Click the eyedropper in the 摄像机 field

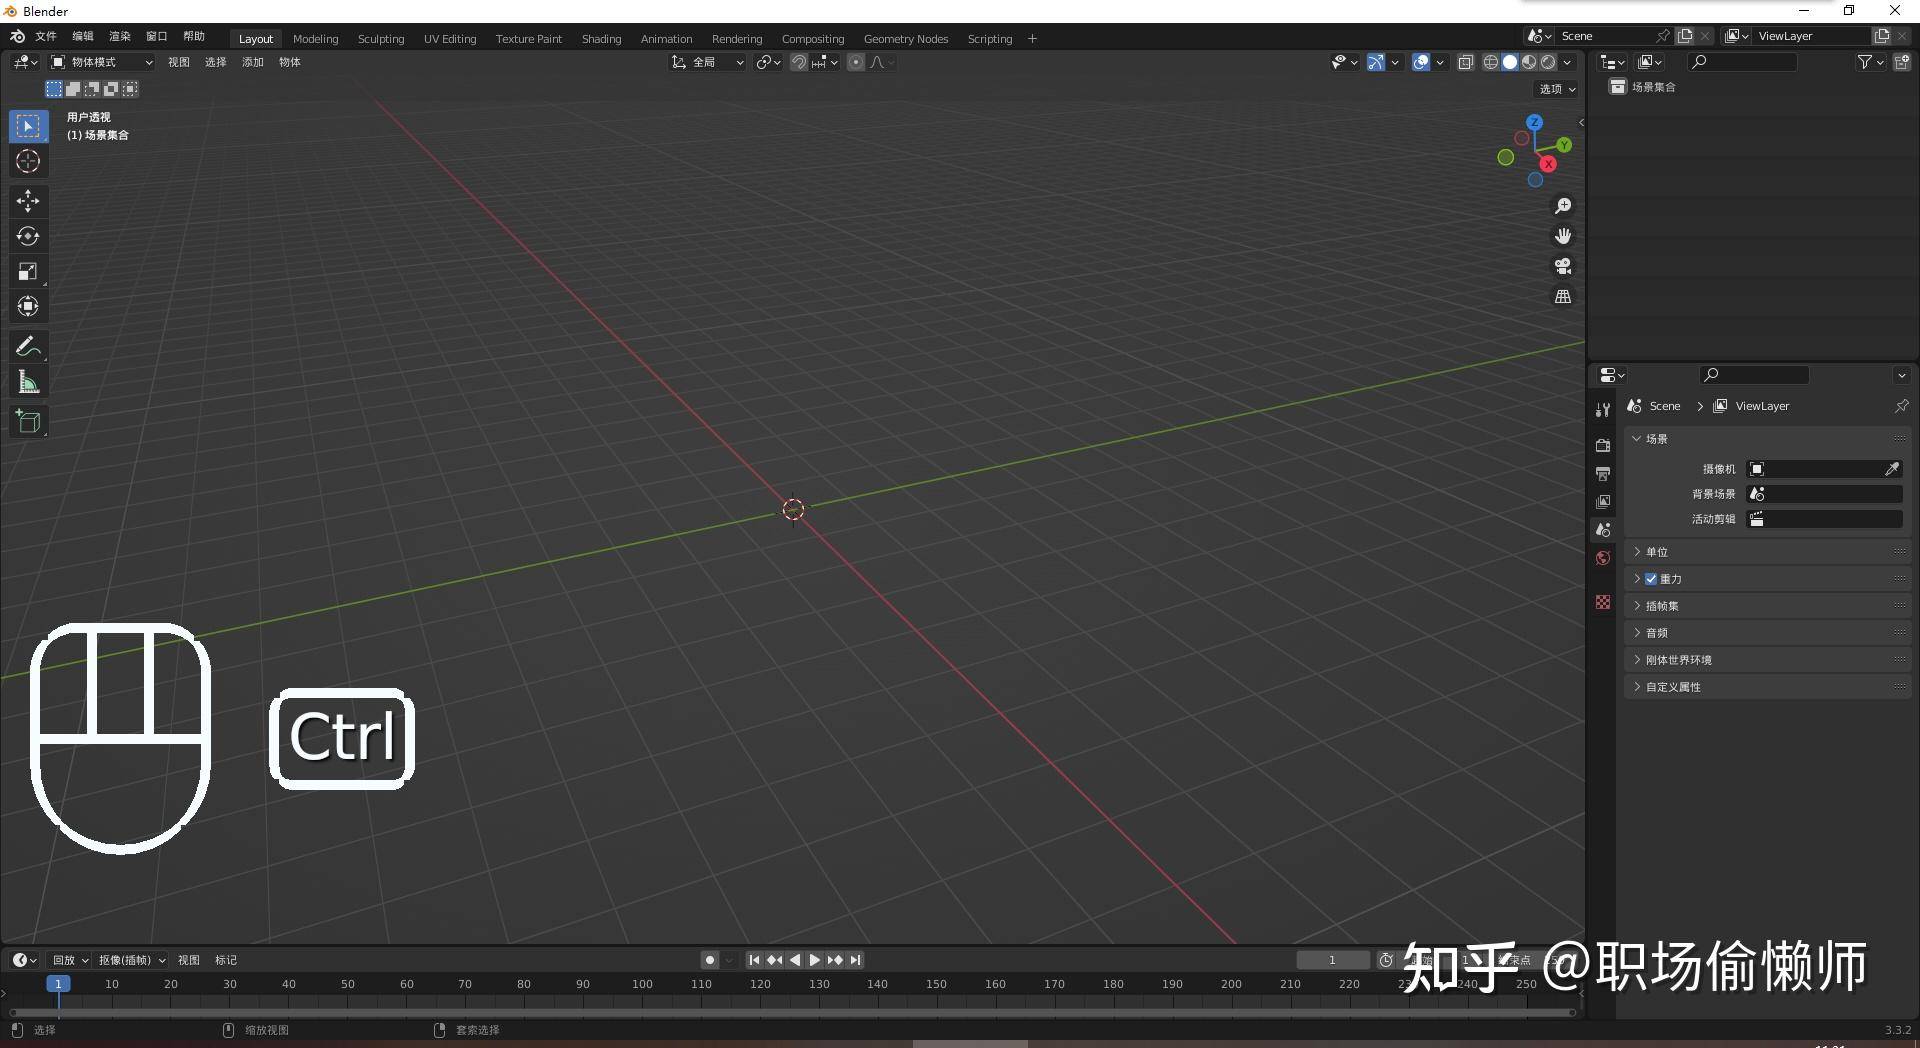click(x=1891, y=469)
